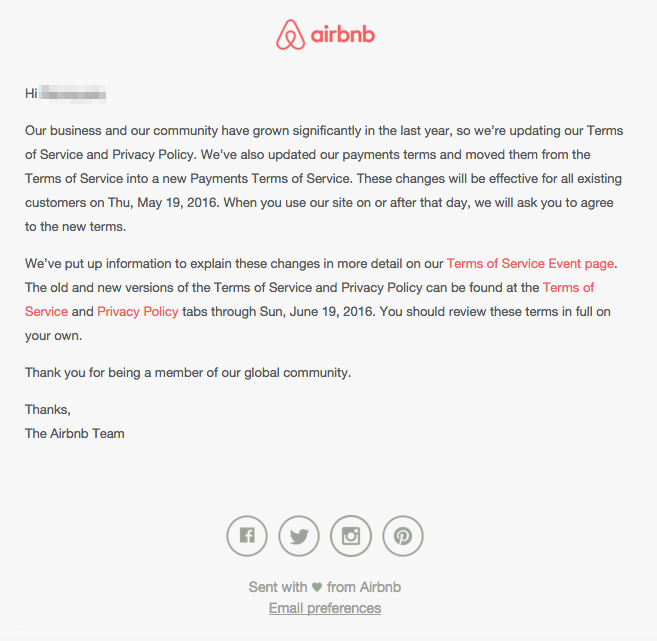Image resolution: width=657 pixels, height=641 pixels.
Task: Go to Email preferences
Action: point(325,608)
